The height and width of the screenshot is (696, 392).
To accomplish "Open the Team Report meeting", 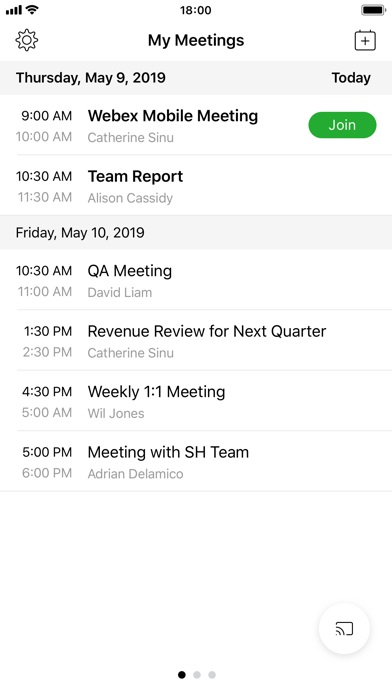I will pyautogui.click(x=196, y=186).
